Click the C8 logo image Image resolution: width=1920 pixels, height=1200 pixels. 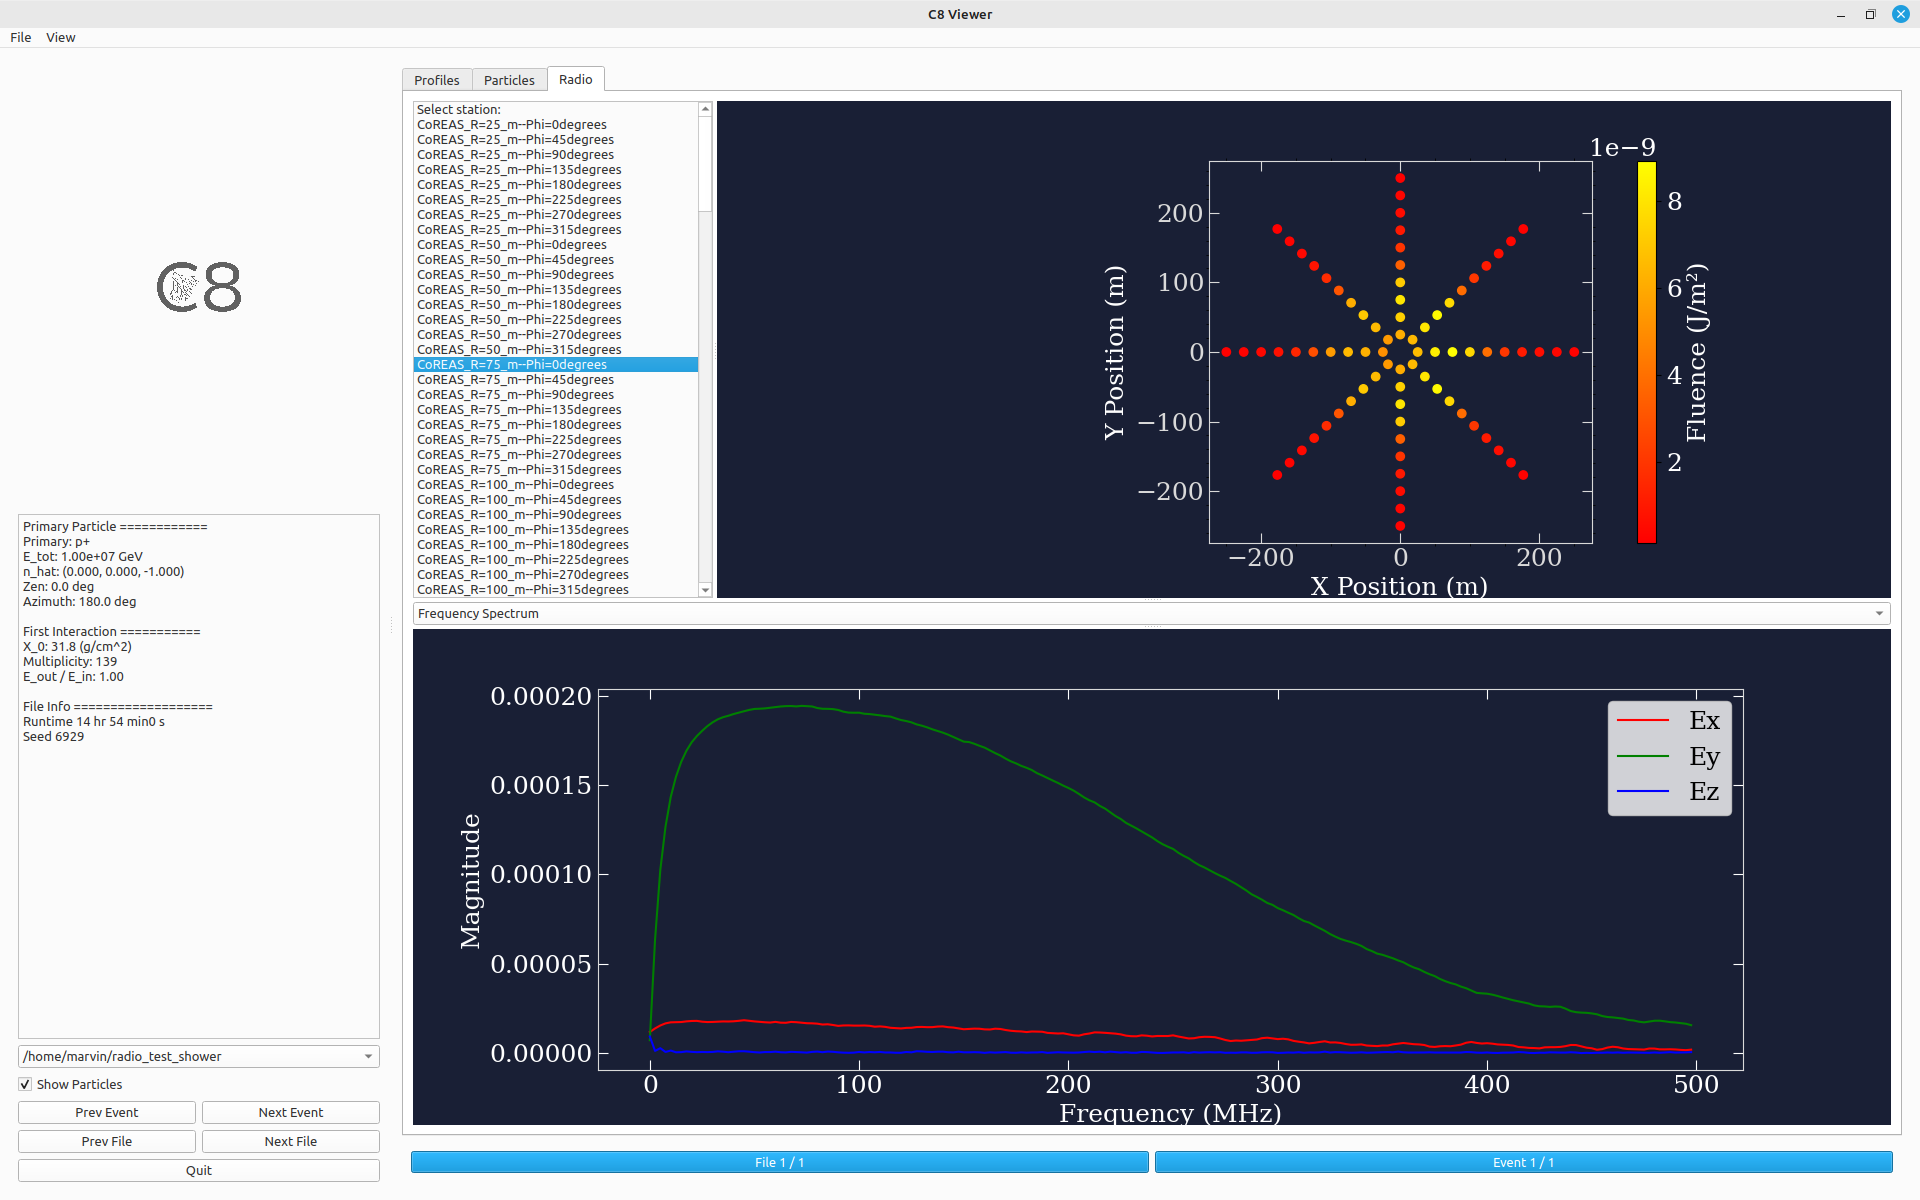[x=199, y=288]
